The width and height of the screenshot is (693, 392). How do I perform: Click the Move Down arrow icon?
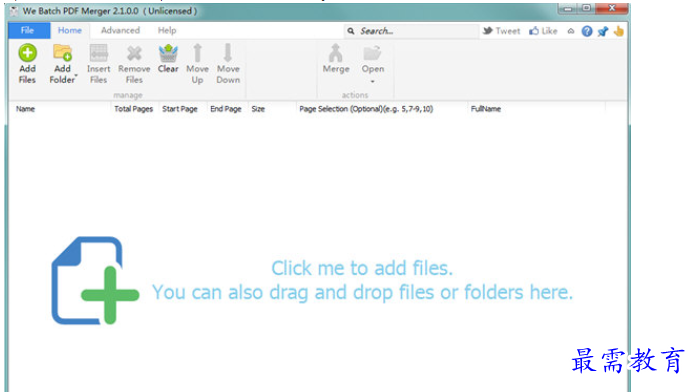[228, 53]
